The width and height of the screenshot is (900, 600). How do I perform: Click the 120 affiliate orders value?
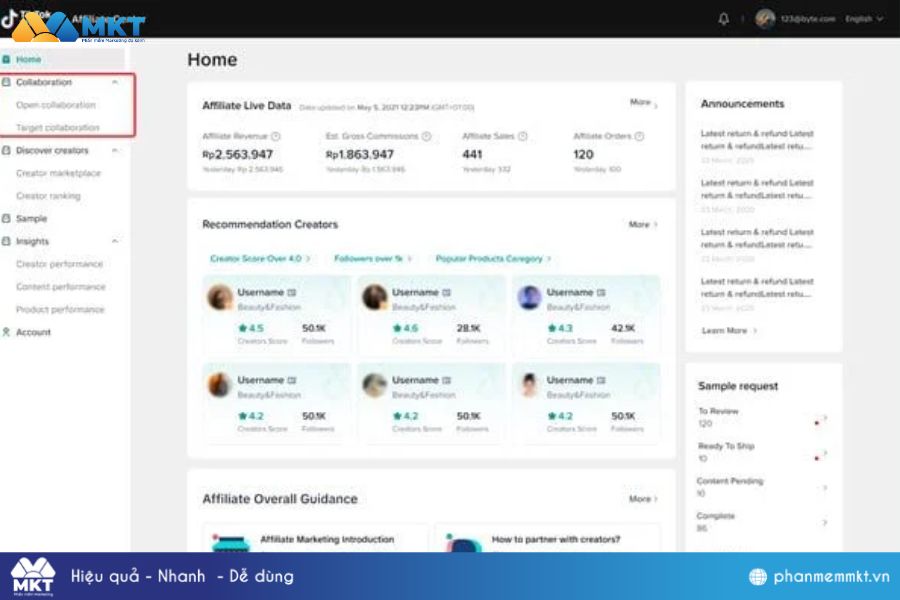pos(583,154)
